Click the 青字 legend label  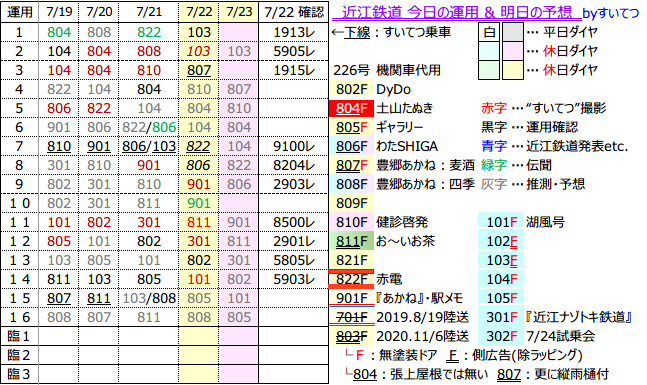point(494,146)
